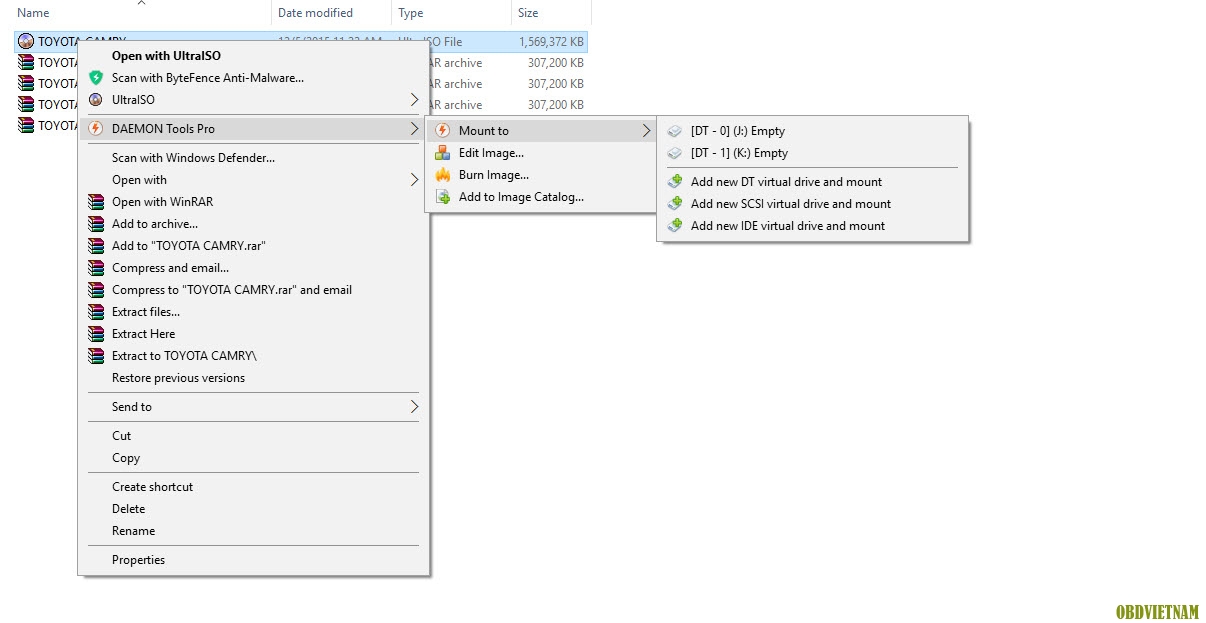Click the Edit Image icon
This screenshot has height=623, width=1206.
pyautogui.click(x=442, y=153)
